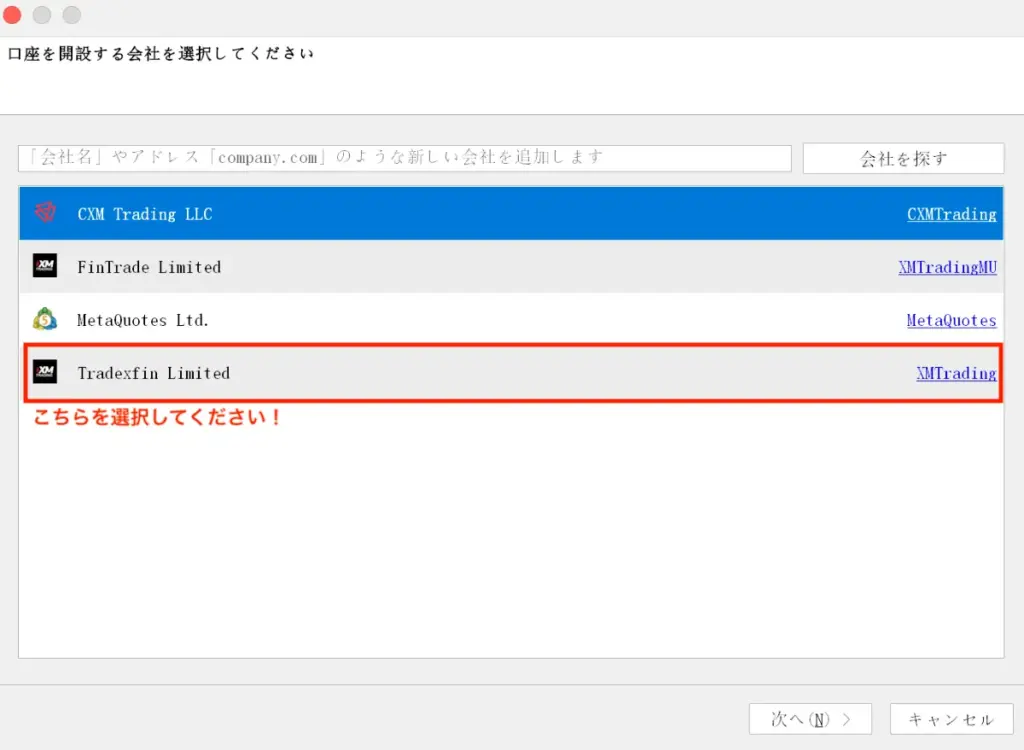The width and height of the screenshot is (1024, 750).
Task: Click the CXM Trading LLC broker logo
Action: click(x=44, y=213)
